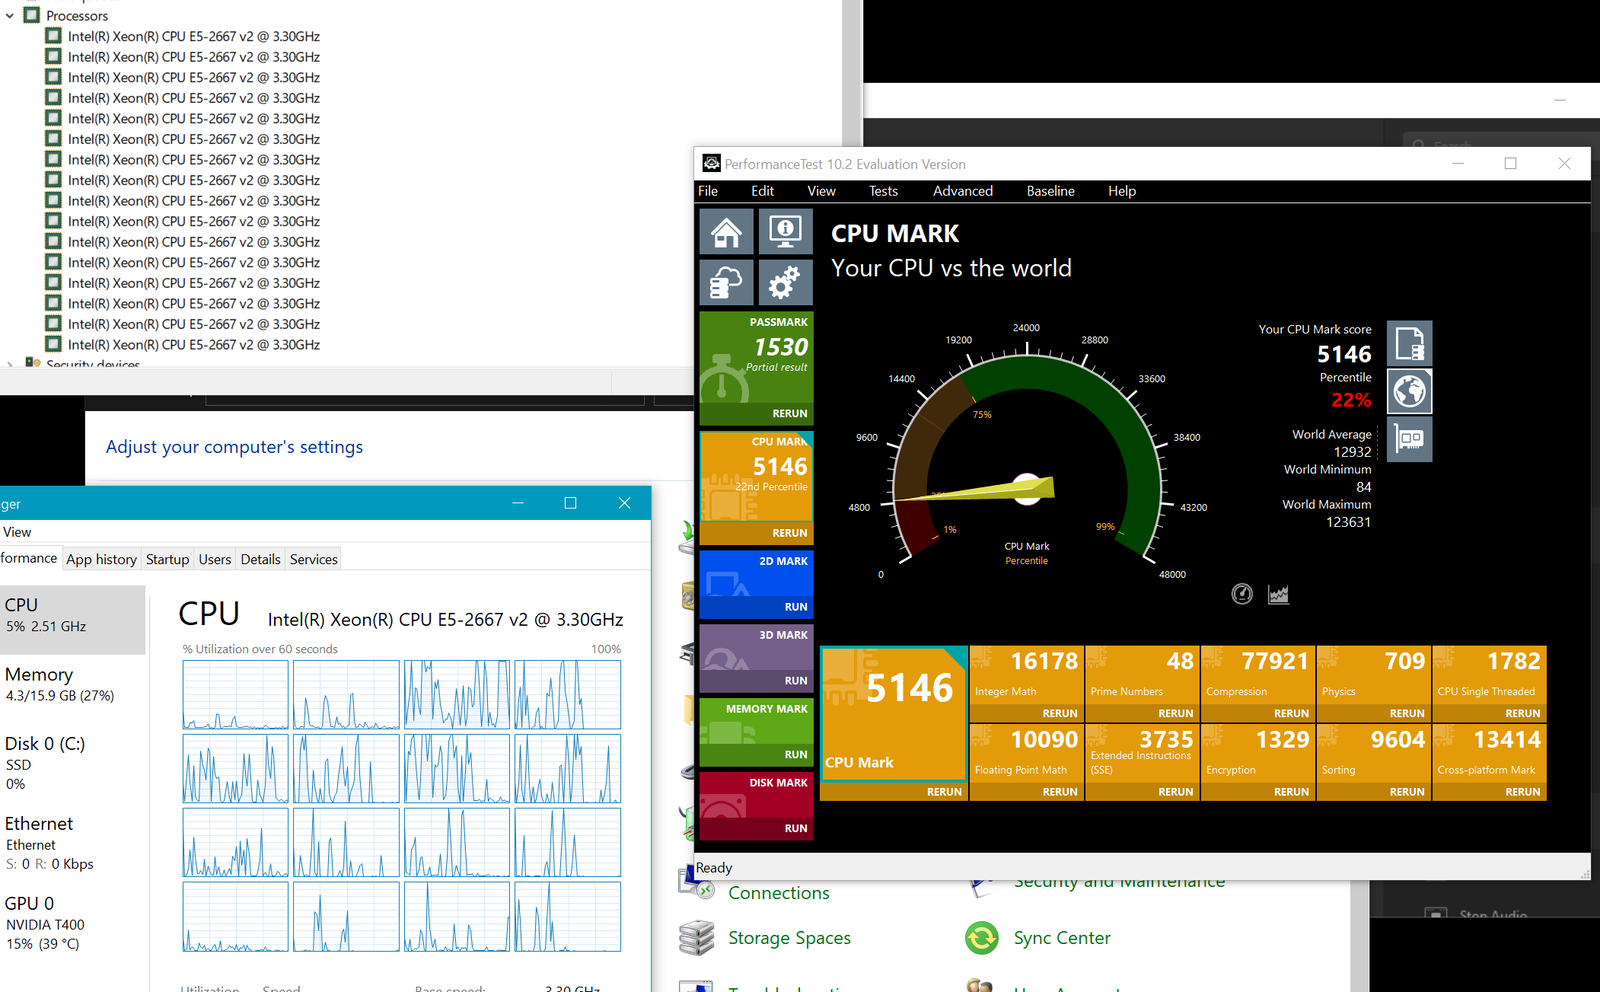This screenshot has height=992, width=1600.
Task: Switch to the distribution graph icon
Action: coord(1278,594)
